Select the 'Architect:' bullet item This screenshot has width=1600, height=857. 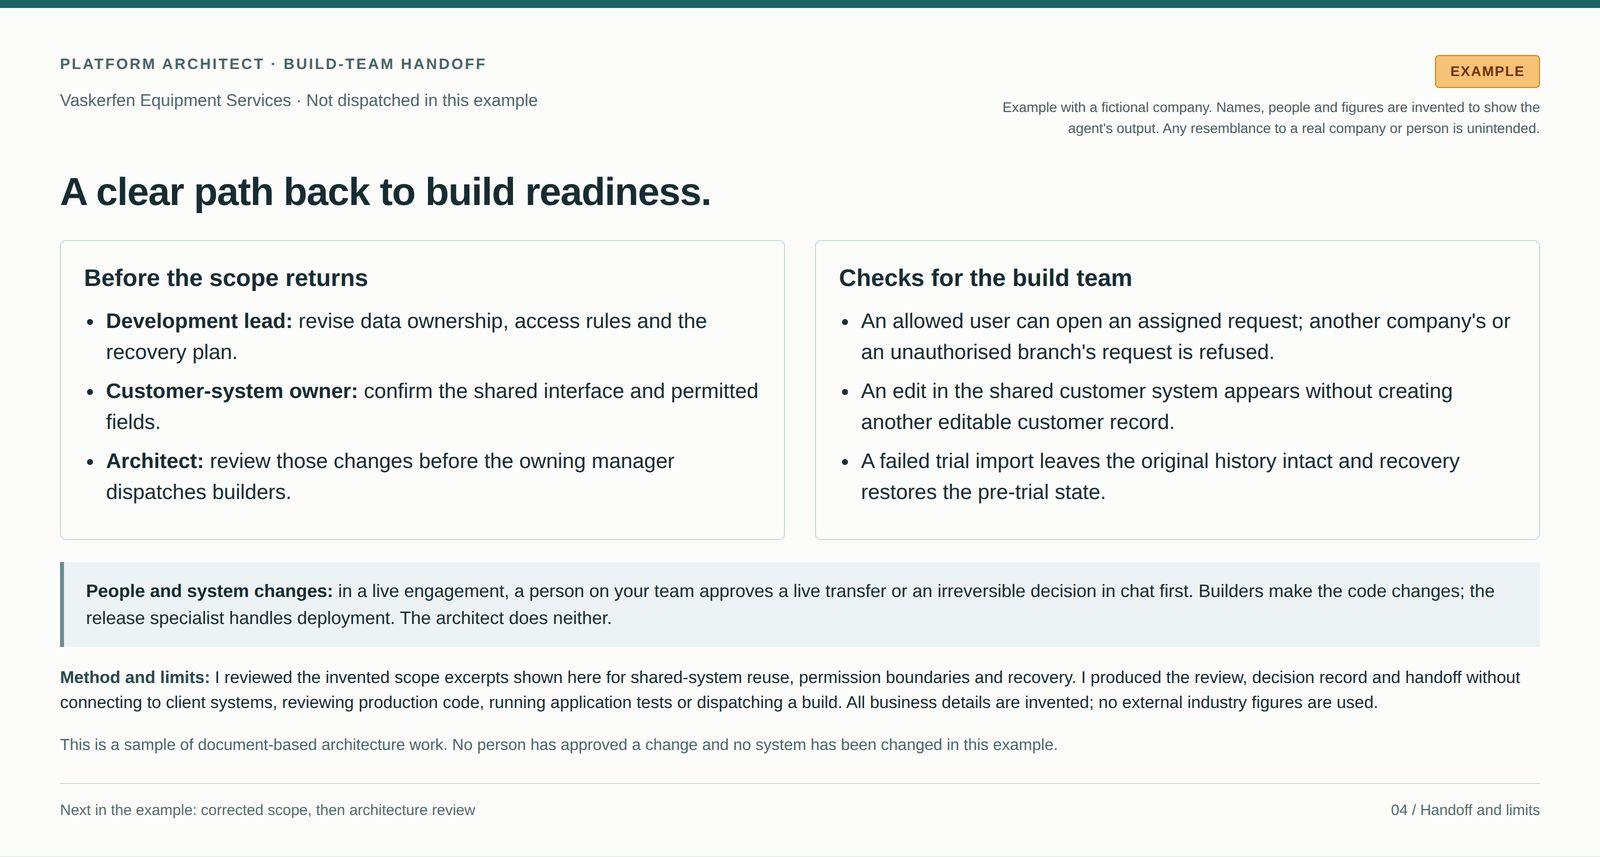pos(390,476)
